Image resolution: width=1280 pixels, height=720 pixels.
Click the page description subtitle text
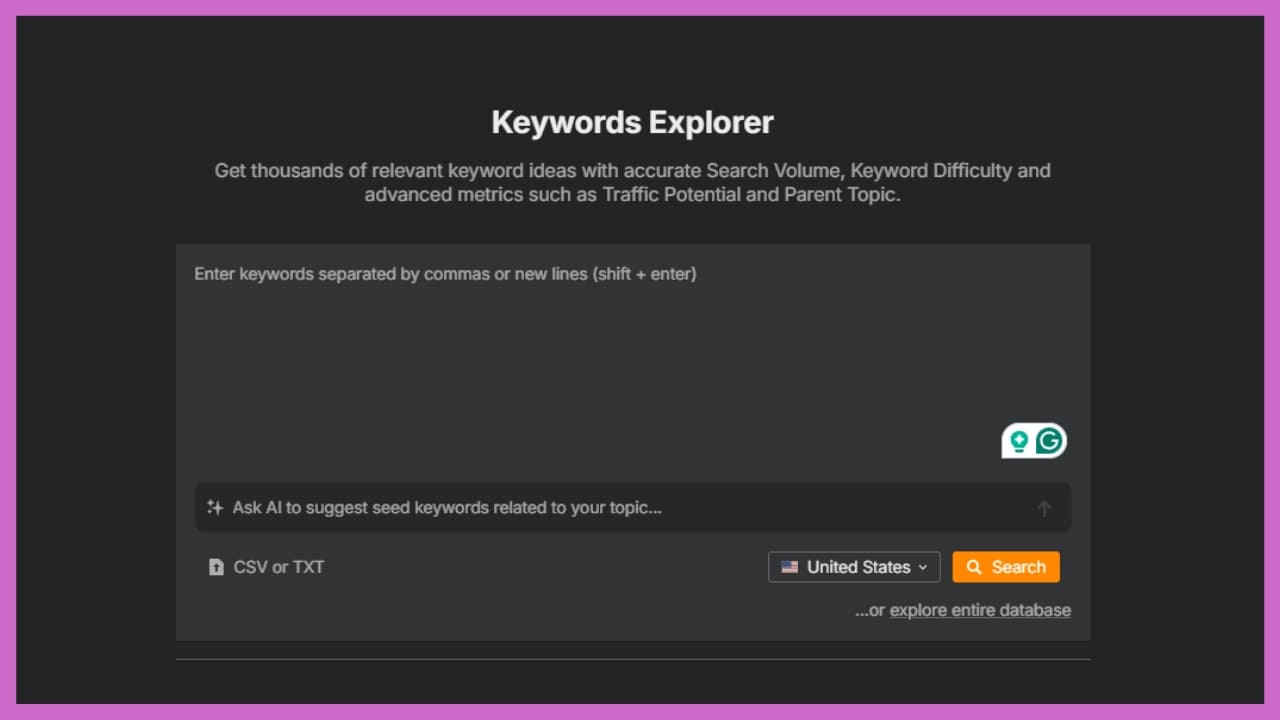tap(632, 182)
